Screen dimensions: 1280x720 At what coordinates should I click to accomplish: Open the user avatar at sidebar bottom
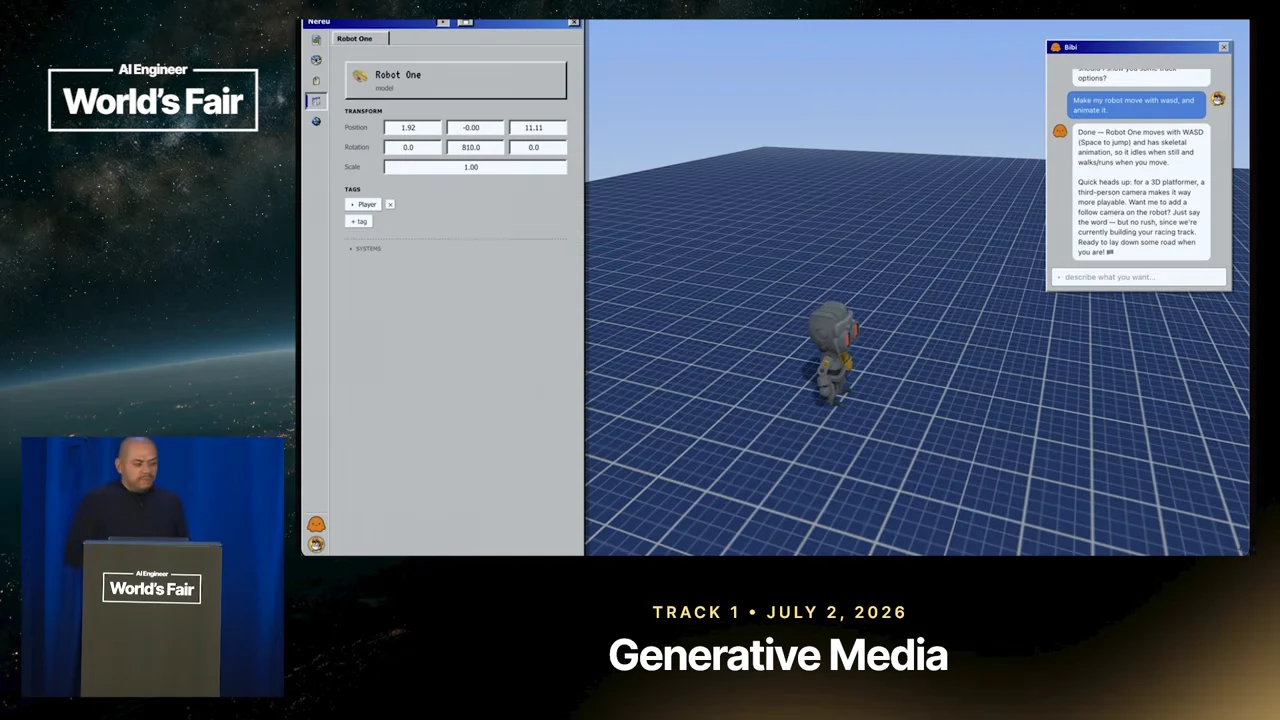(316, 544)
